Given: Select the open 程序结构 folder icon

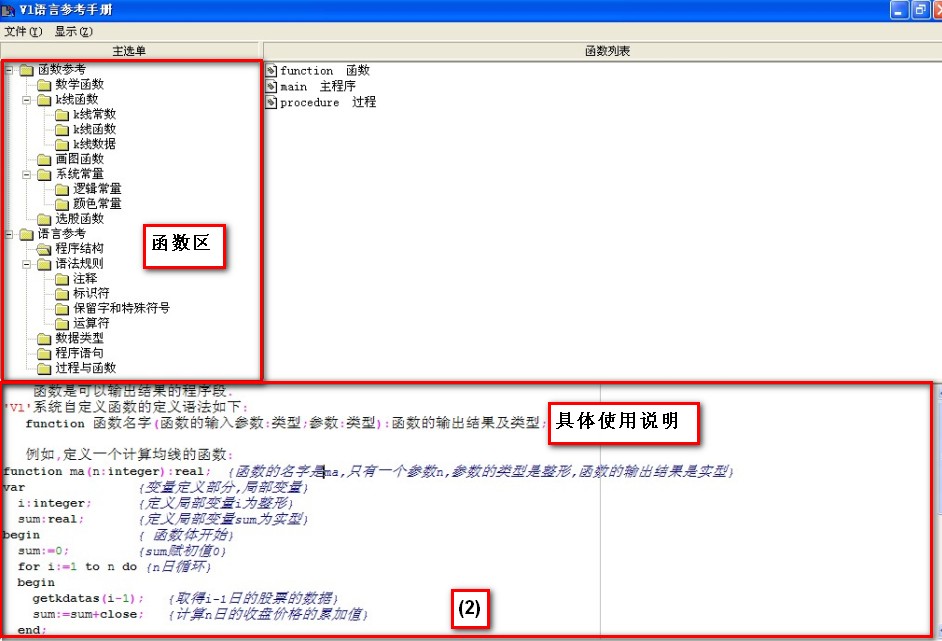Looking at the screenshot, I should (44, 248).
